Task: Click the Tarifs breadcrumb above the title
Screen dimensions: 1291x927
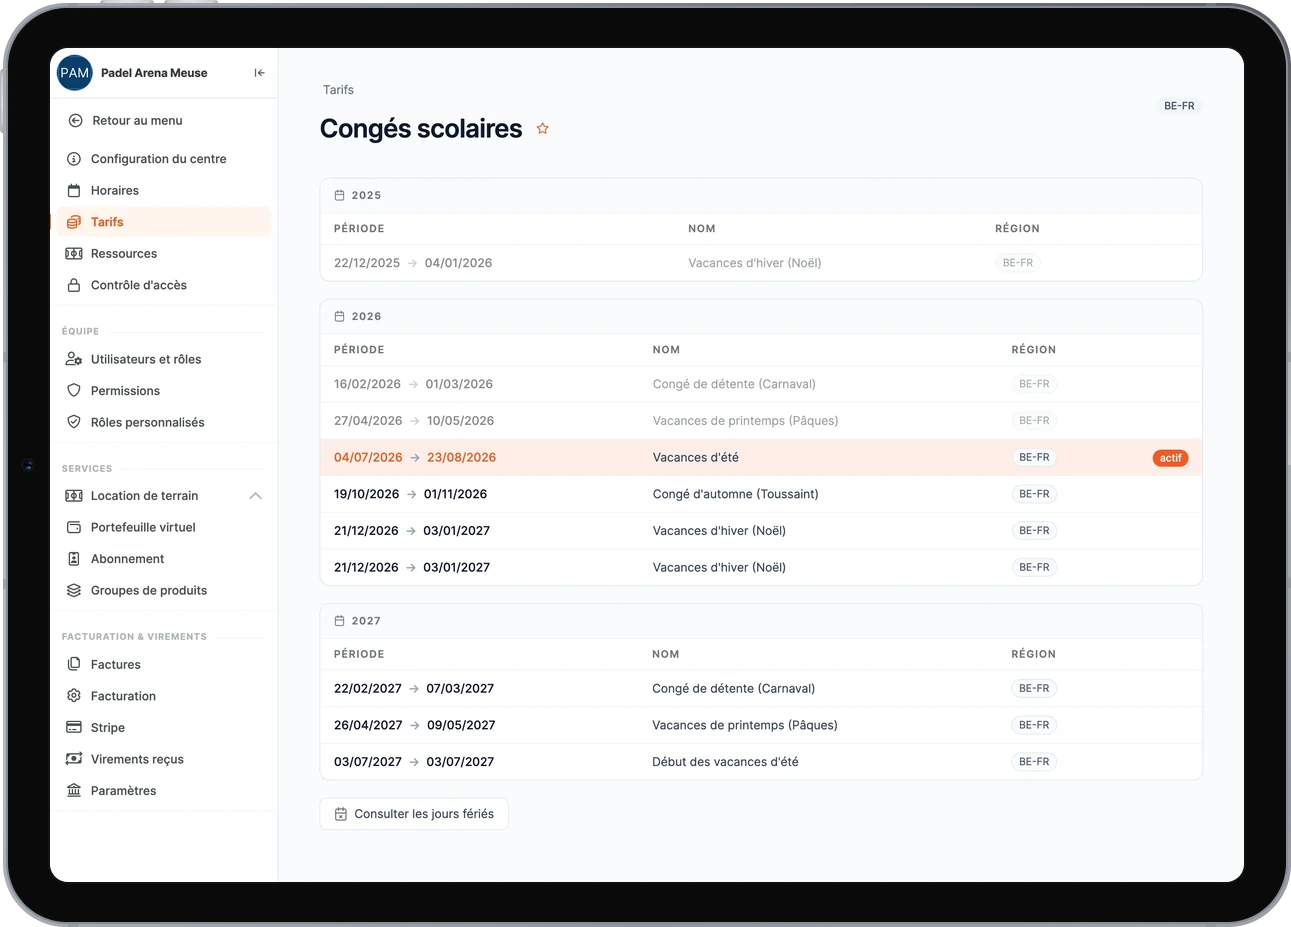Action: pos(338,90)
